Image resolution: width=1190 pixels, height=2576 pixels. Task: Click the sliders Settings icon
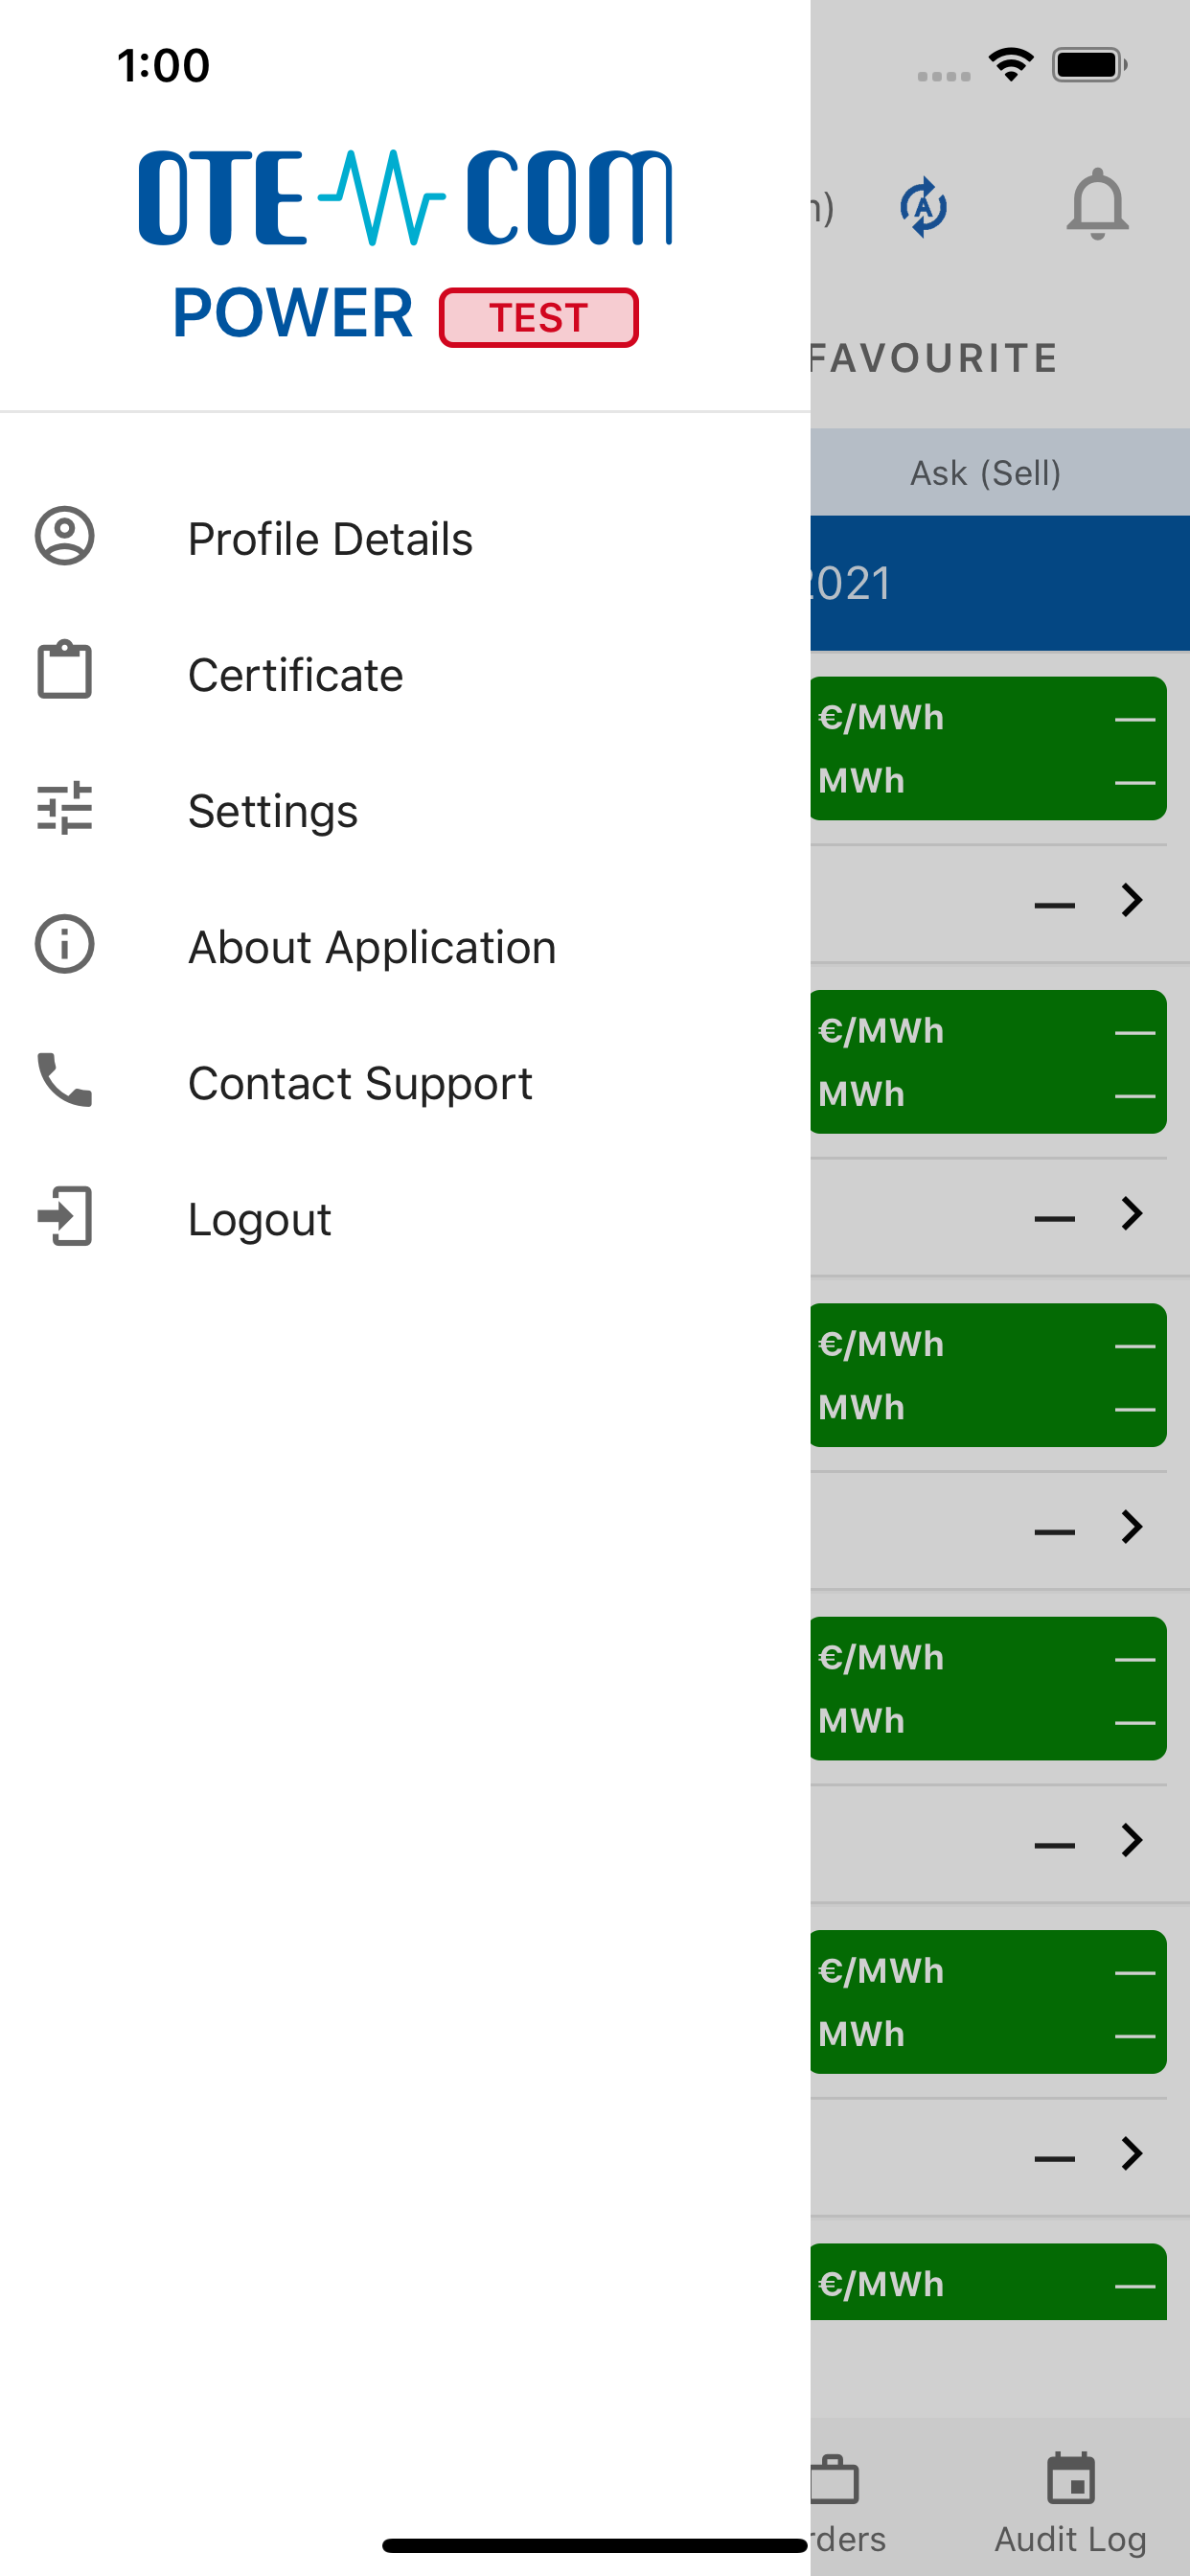pyautogui.click(x=65, y=808)
